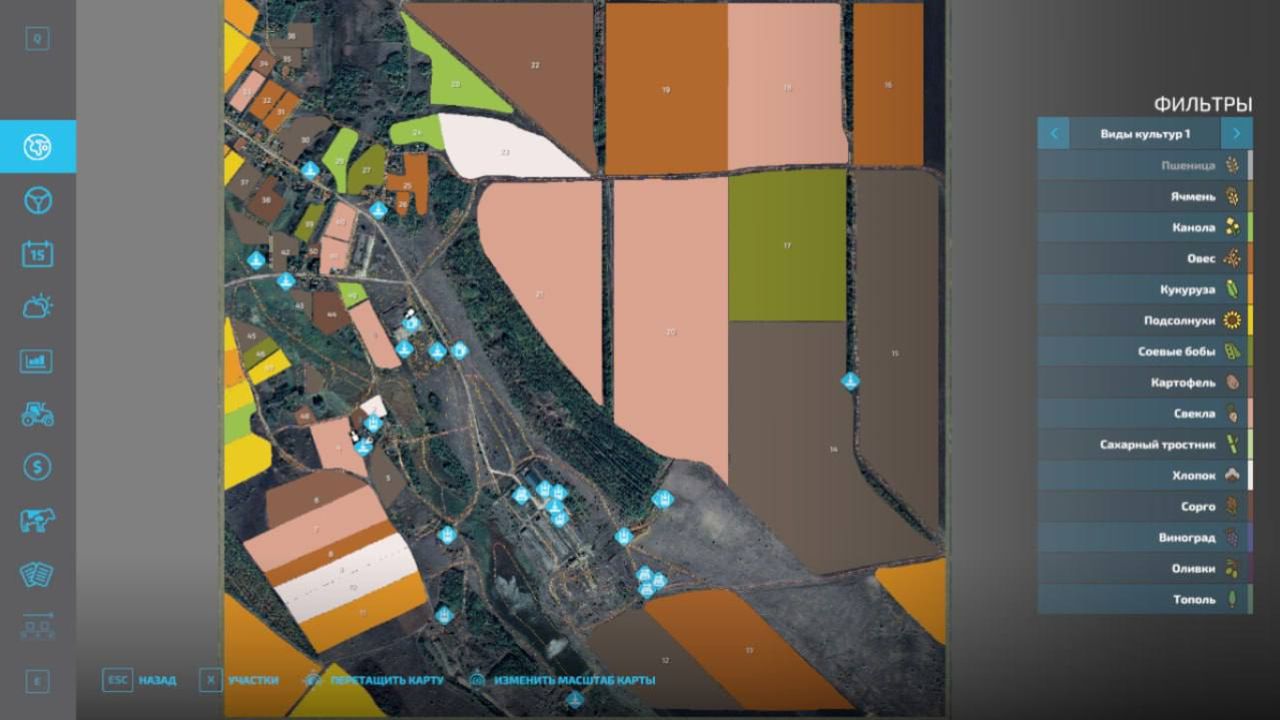Open the production chains sidebar tab
This screenshot has width=1280, height=720.
37,628
